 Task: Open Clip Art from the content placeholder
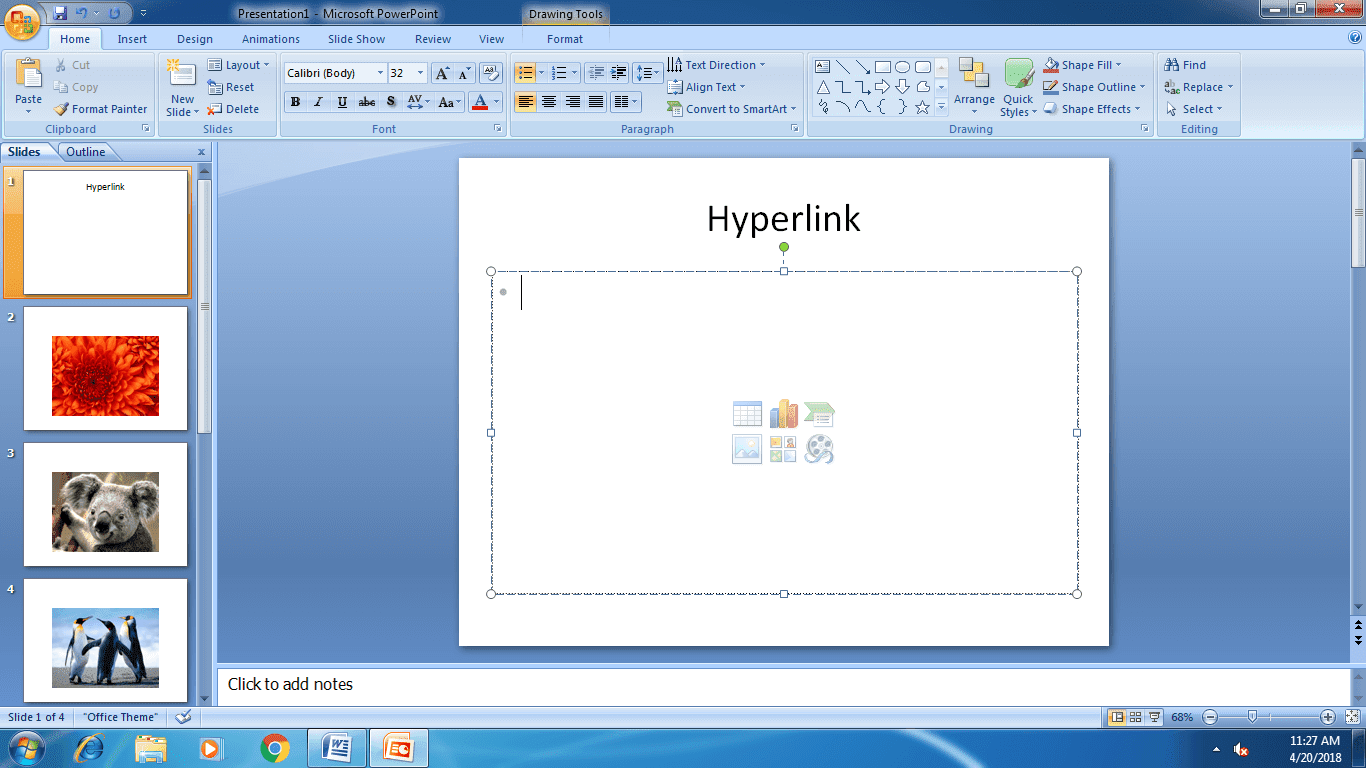click(x=783, y=449)
